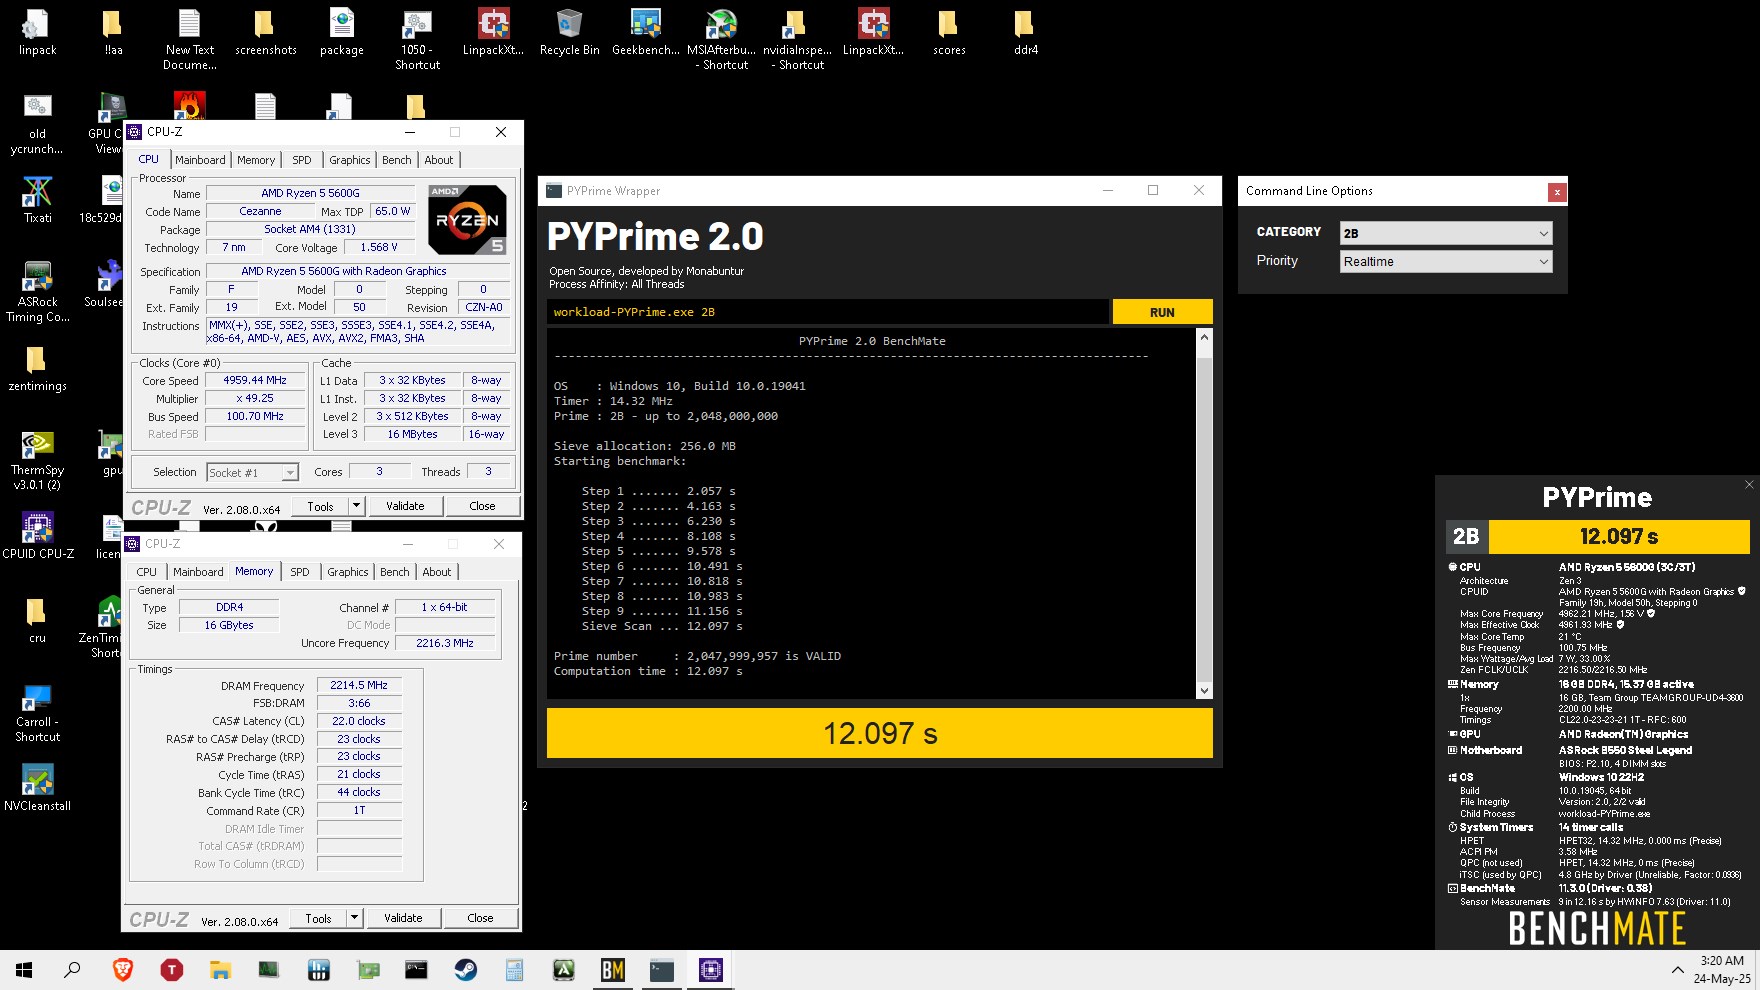Switch to SPD tab in CPU-Z memory window
Viewport: 1760px width, 990px height.
tap(300, 572)
